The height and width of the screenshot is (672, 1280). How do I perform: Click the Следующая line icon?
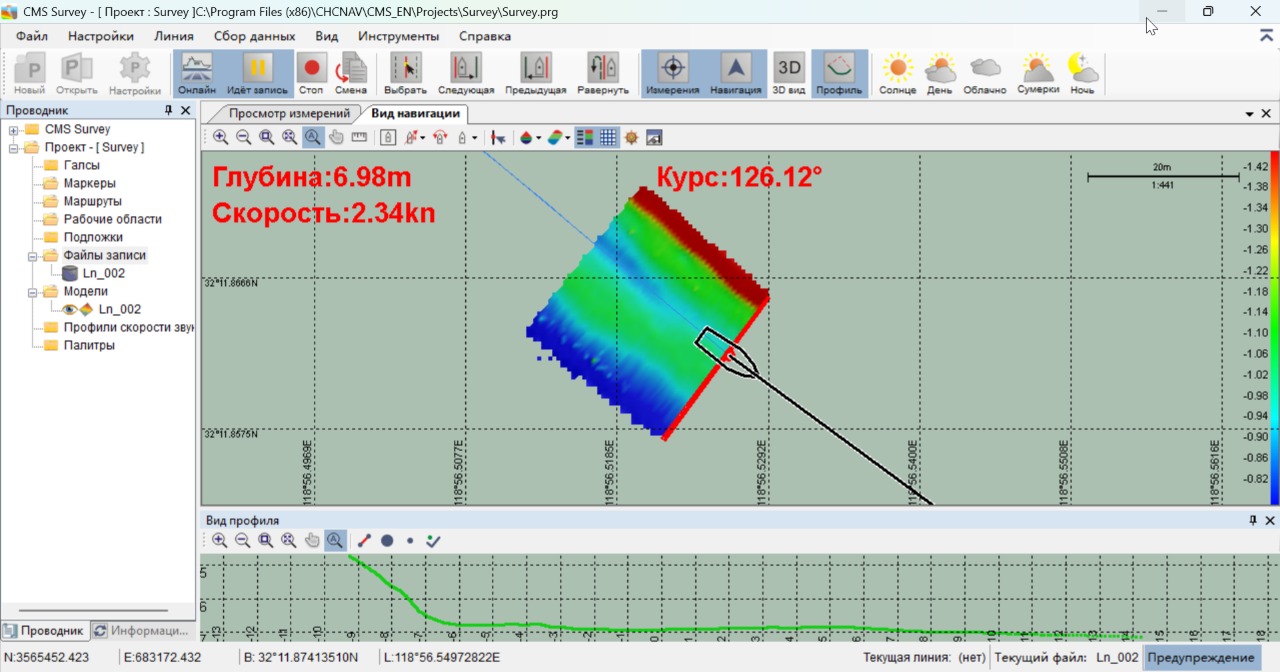(x=466, y=73)
